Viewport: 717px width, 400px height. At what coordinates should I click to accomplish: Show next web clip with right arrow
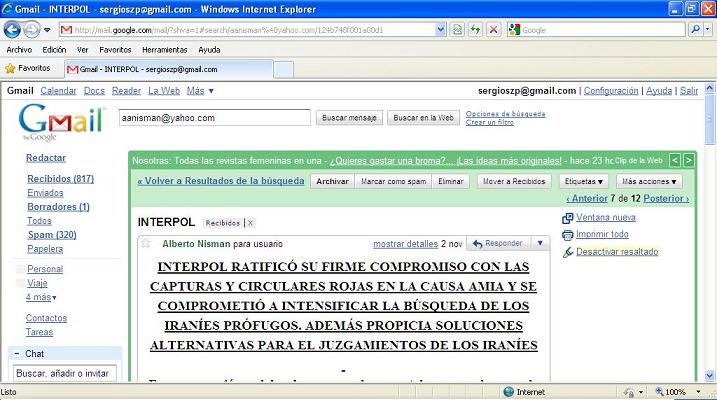(688, 160)
